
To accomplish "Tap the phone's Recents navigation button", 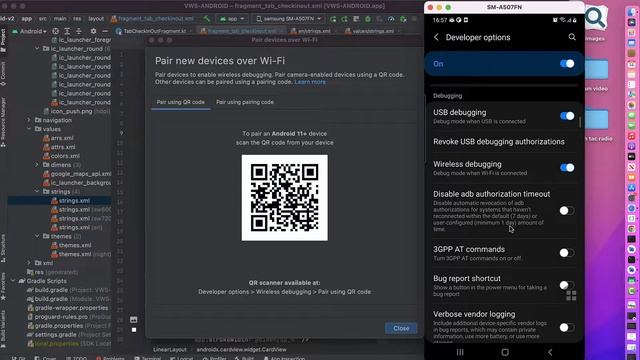I will [460, 352].
